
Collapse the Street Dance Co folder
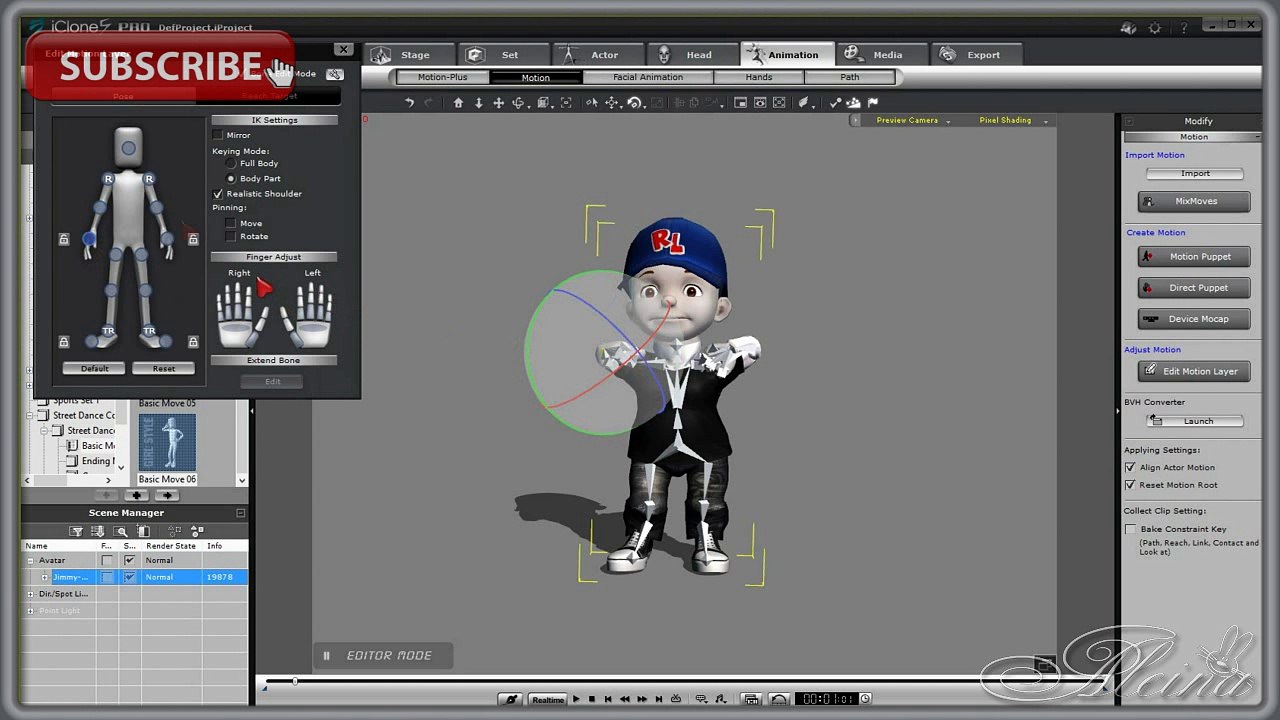point(31,415)
